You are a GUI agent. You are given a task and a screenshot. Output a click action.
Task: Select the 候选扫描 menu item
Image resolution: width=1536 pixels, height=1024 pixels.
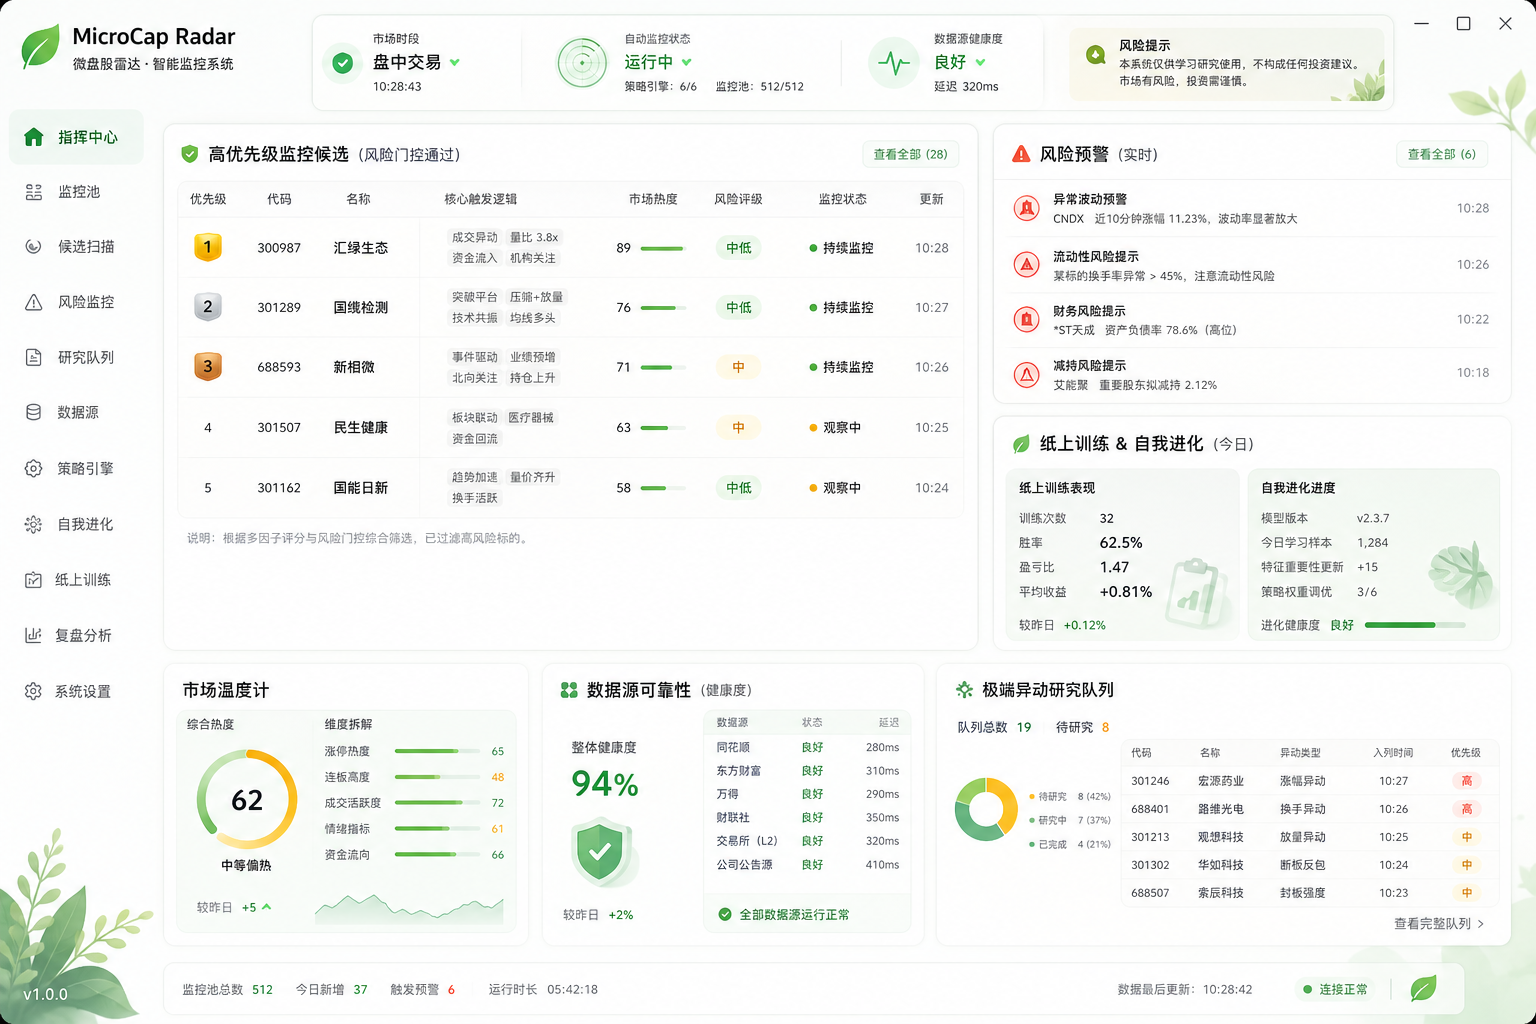77,246
